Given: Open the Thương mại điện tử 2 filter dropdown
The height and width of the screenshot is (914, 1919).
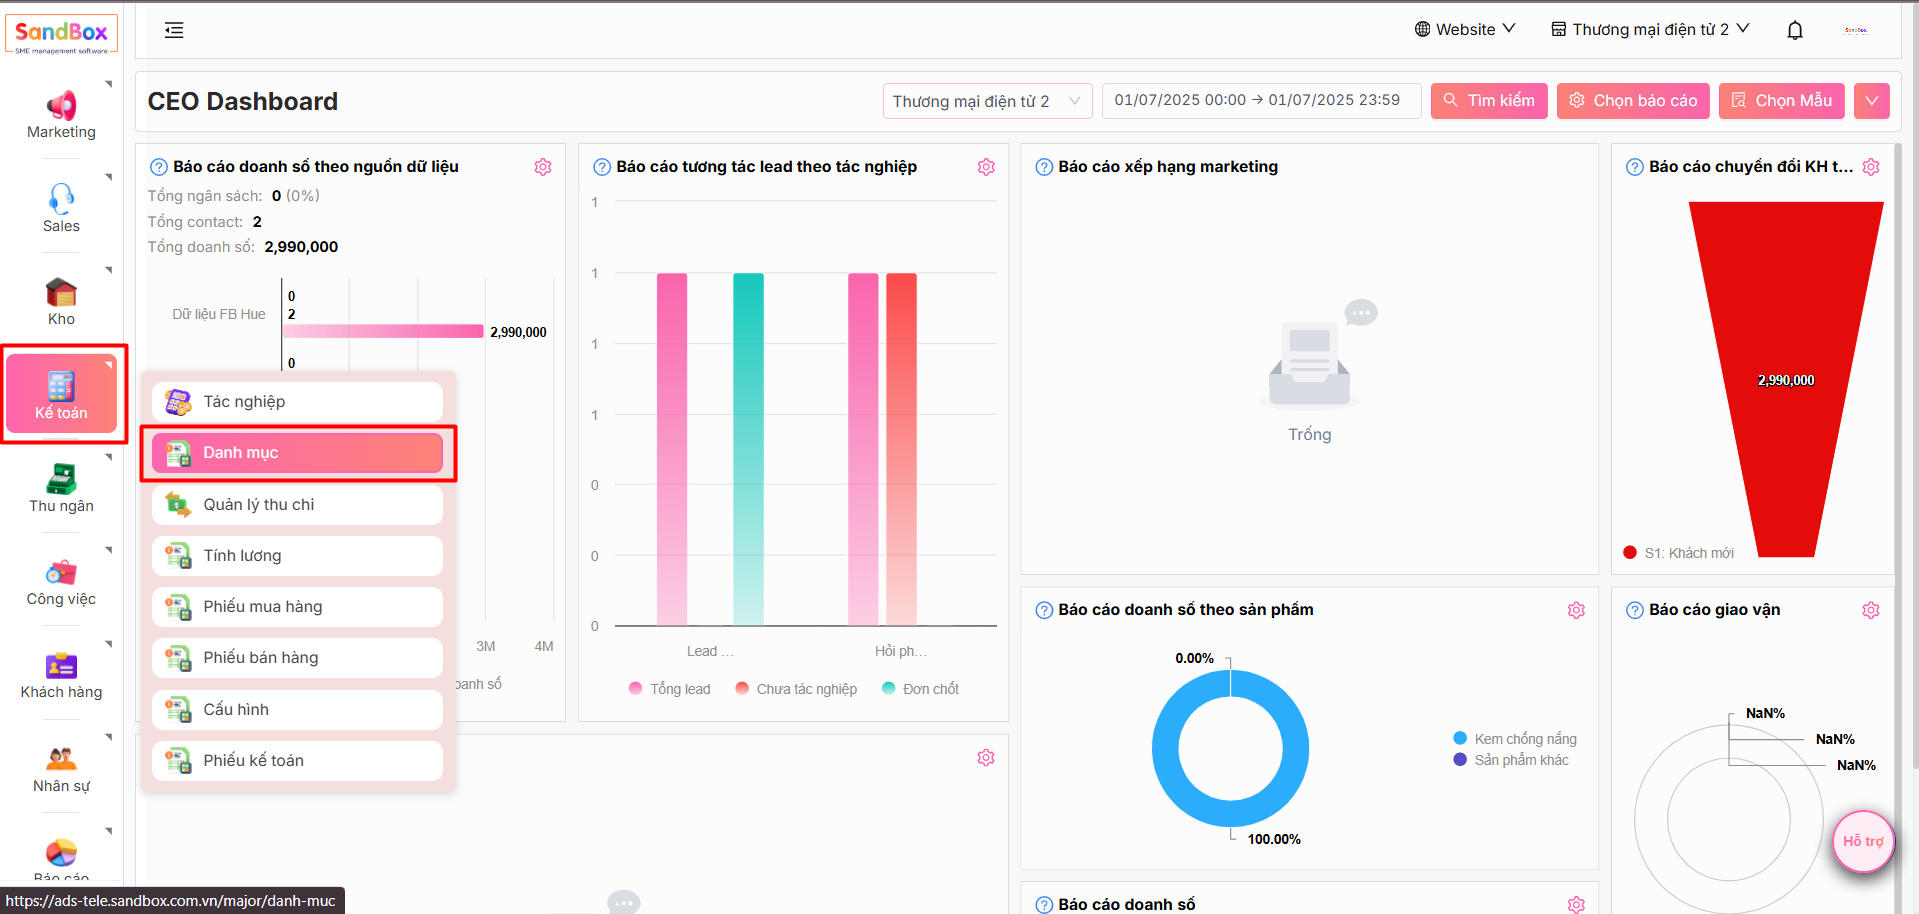Looking at the screenshot, I should [986, 101].
